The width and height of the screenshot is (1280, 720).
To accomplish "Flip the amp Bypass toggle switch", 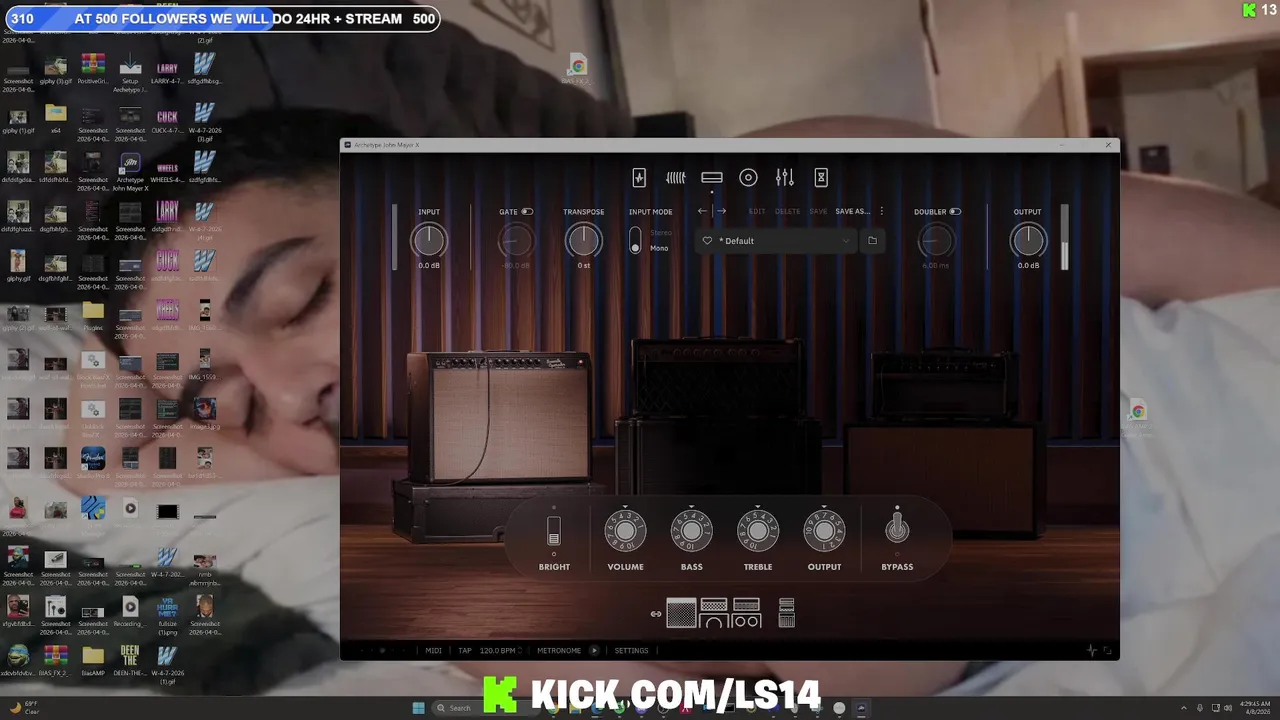I will (897, 526).
